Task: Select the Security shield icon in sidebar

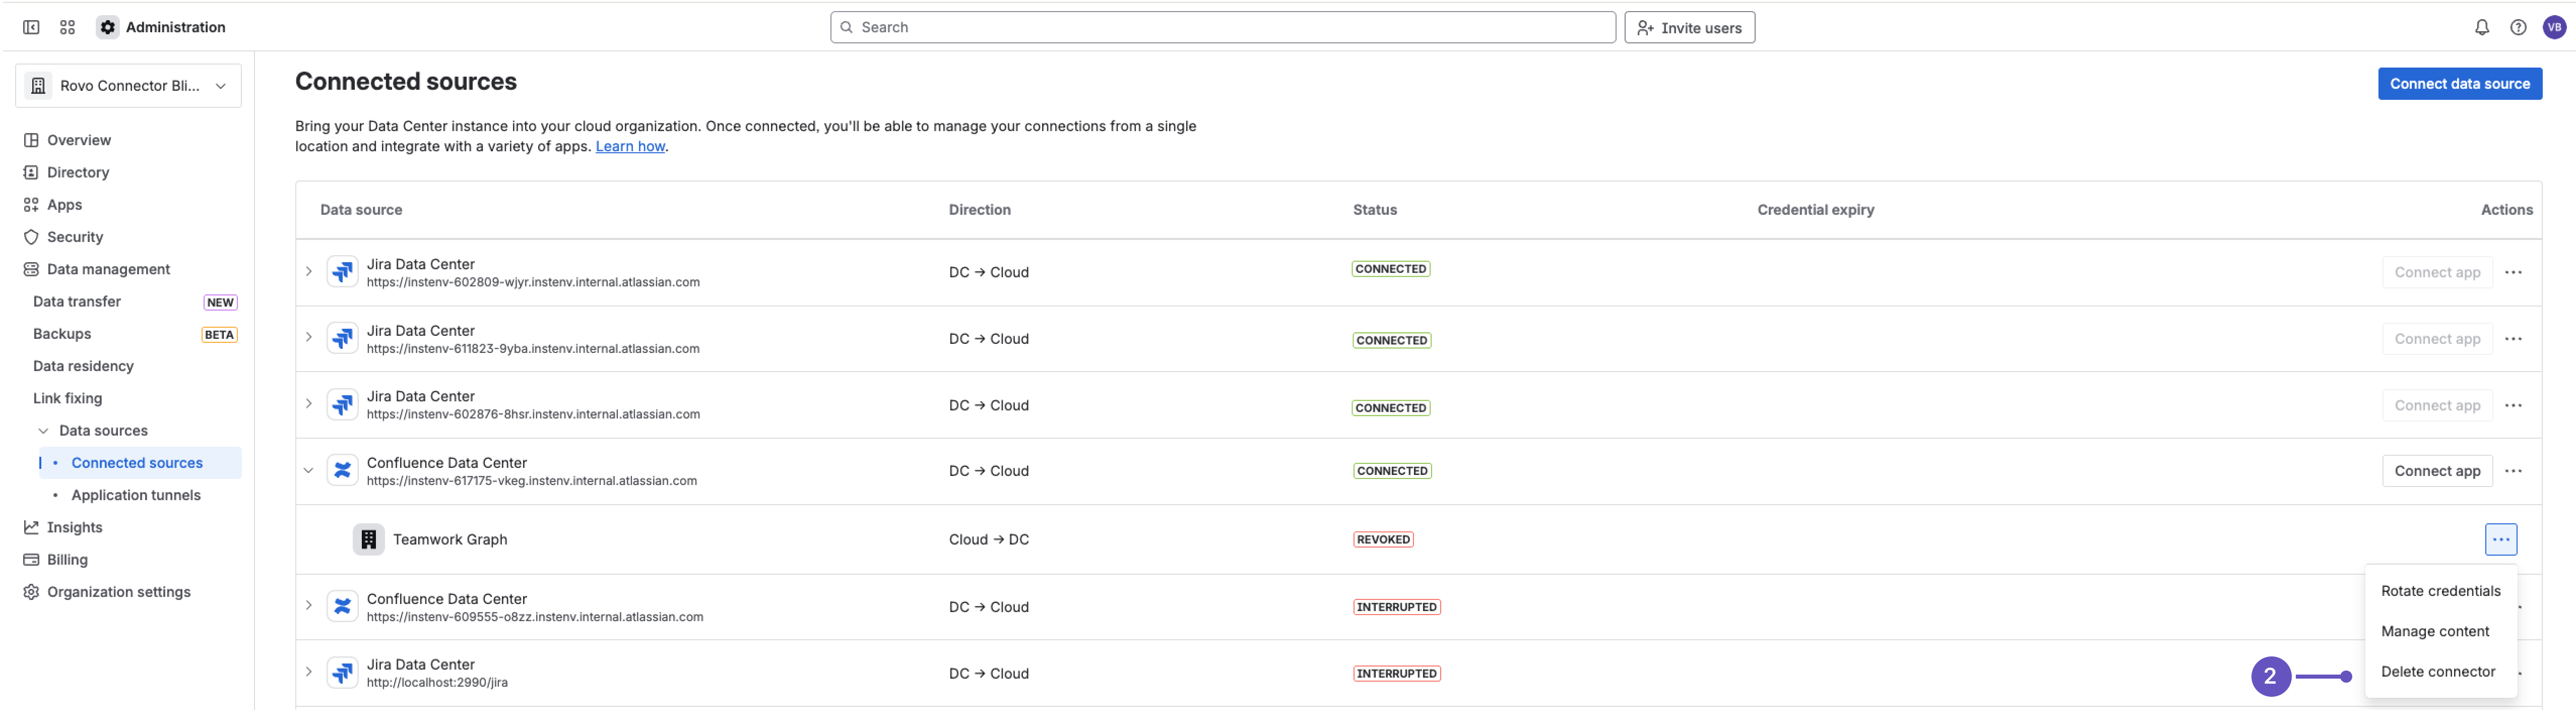Action: [31, 237]
